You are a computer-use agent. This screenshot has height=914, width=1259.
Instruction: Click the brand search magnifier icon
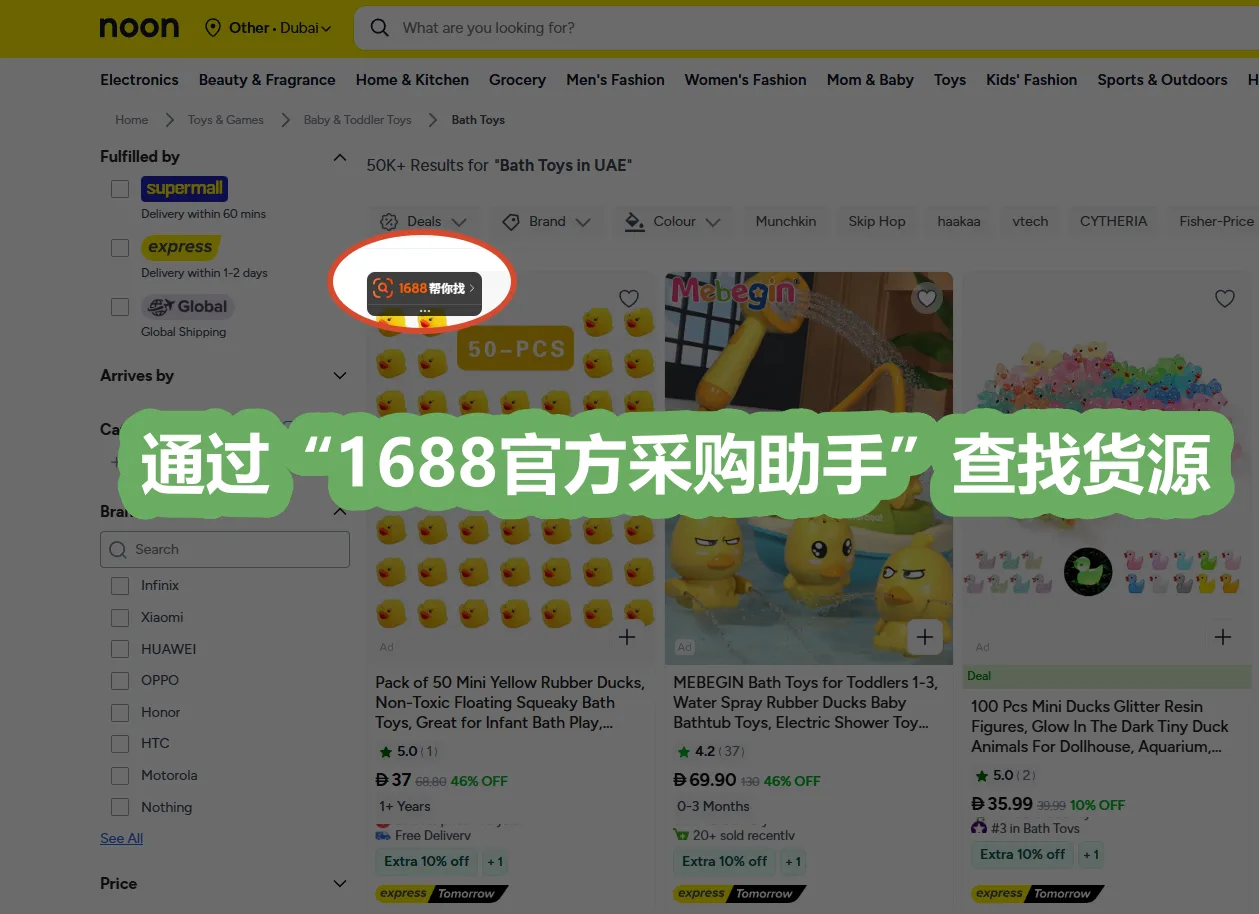click(118, 549)
